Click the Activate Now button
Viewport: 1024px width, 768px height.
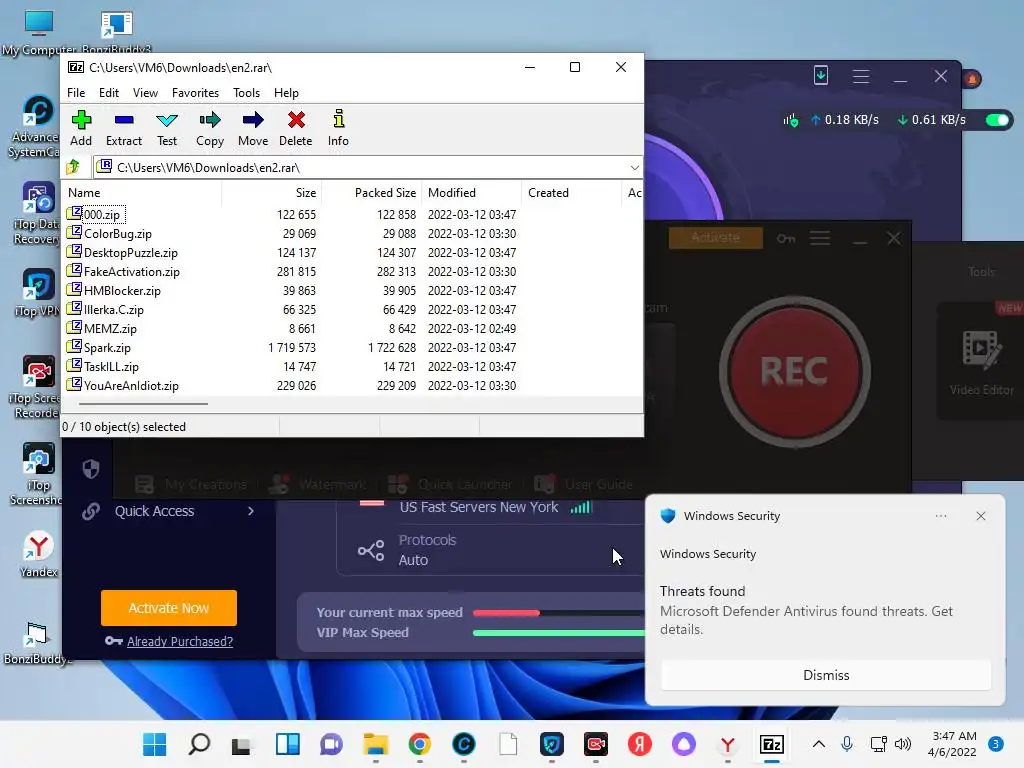click(168, 608)
